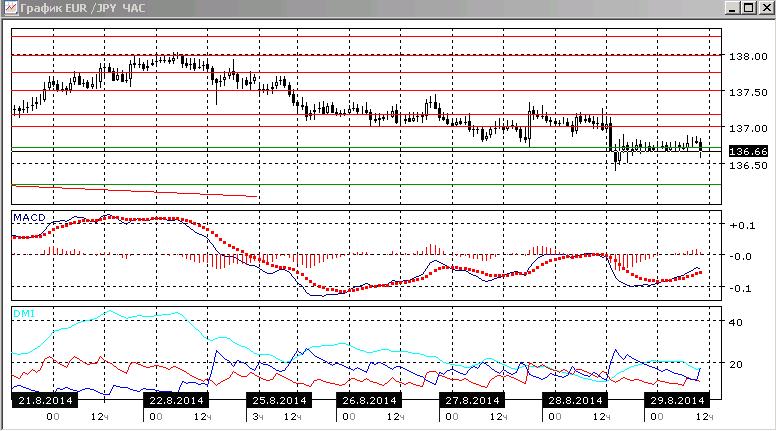The height and width of the screenshot is (431, 776).
Task: Click the DMI indicator label
Action: point(24,314)
